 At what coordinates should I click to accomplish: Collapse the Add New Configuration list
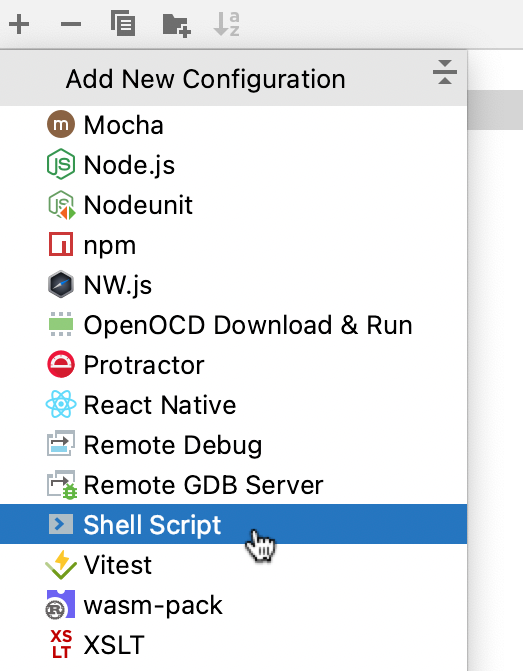(445, 72)
